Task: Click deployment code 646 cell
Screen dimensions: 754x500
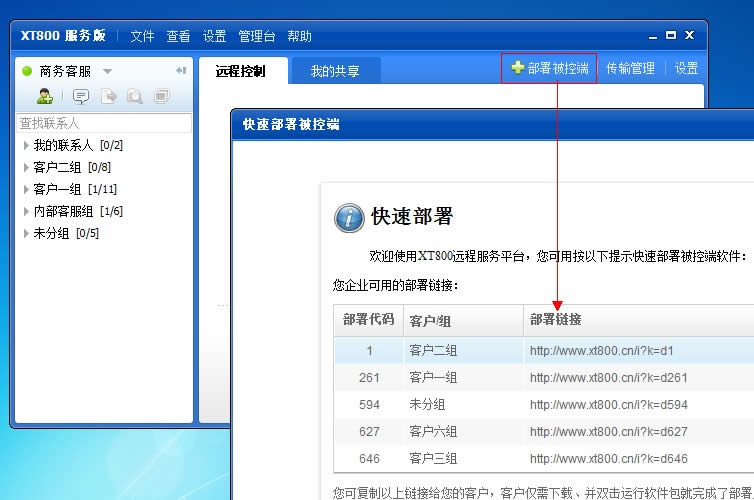Action: click(x=369, y=458)
